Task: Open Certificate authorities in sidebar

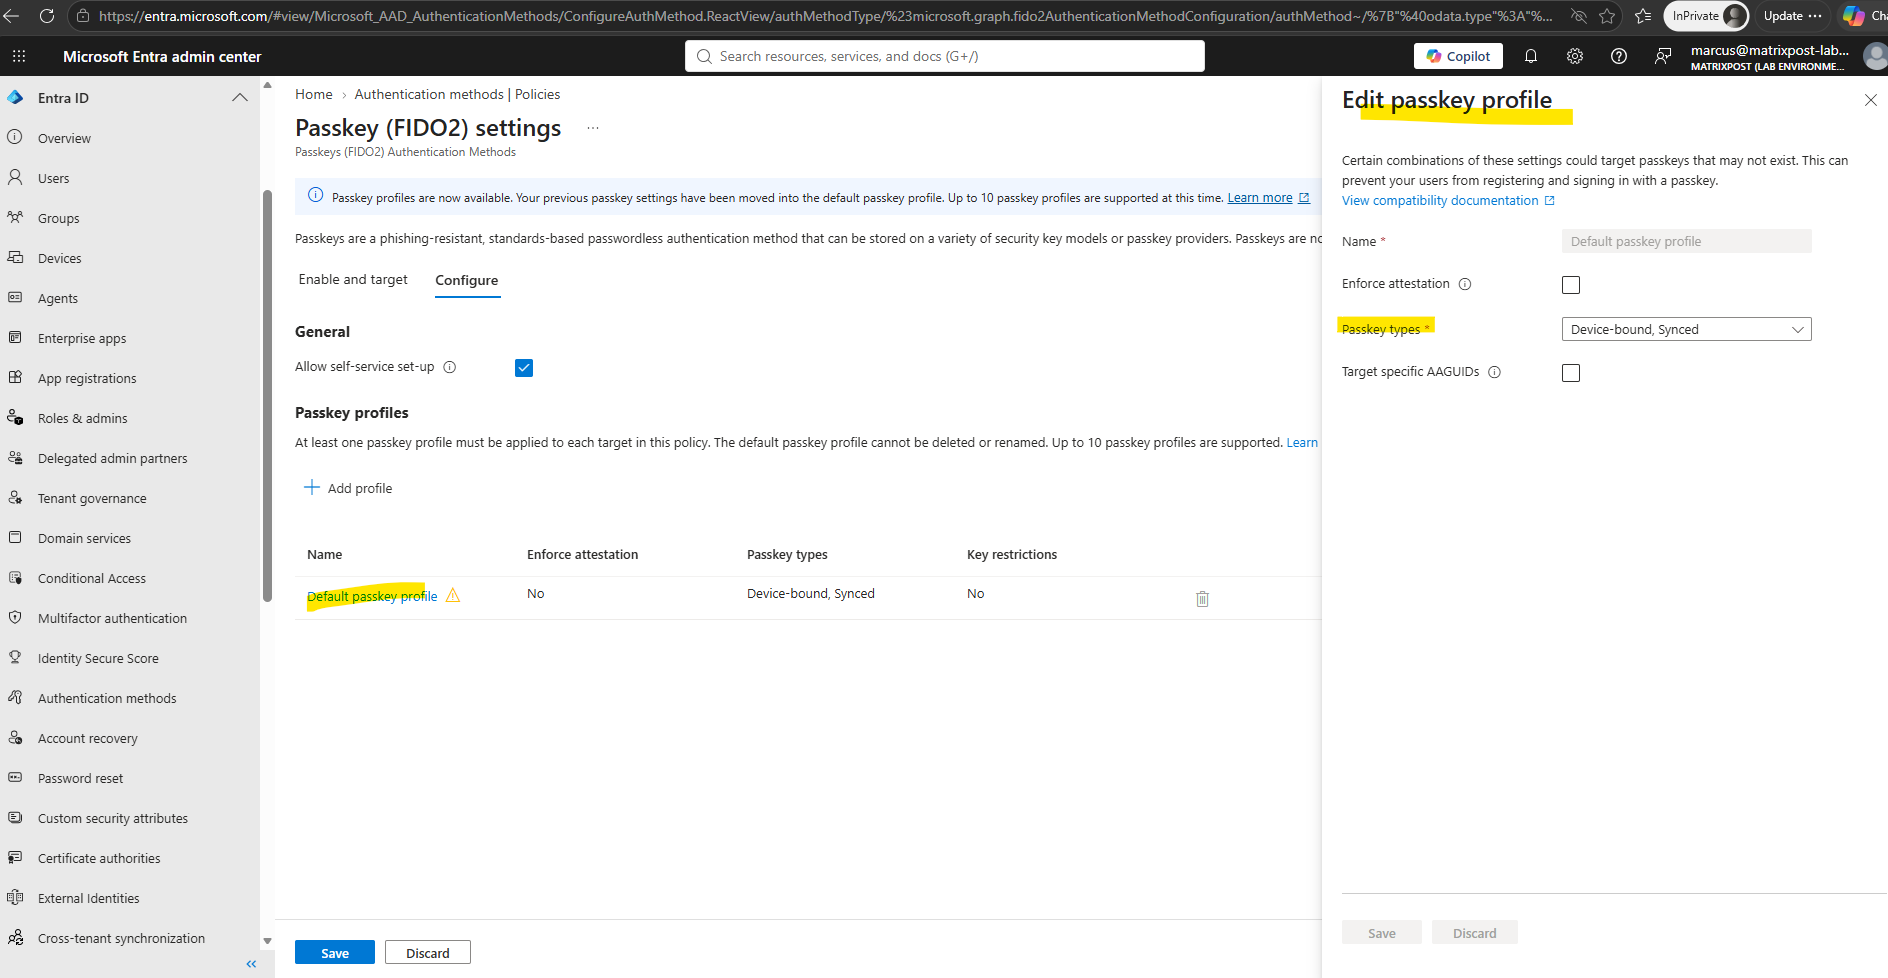Action: [x=99, y=858]
